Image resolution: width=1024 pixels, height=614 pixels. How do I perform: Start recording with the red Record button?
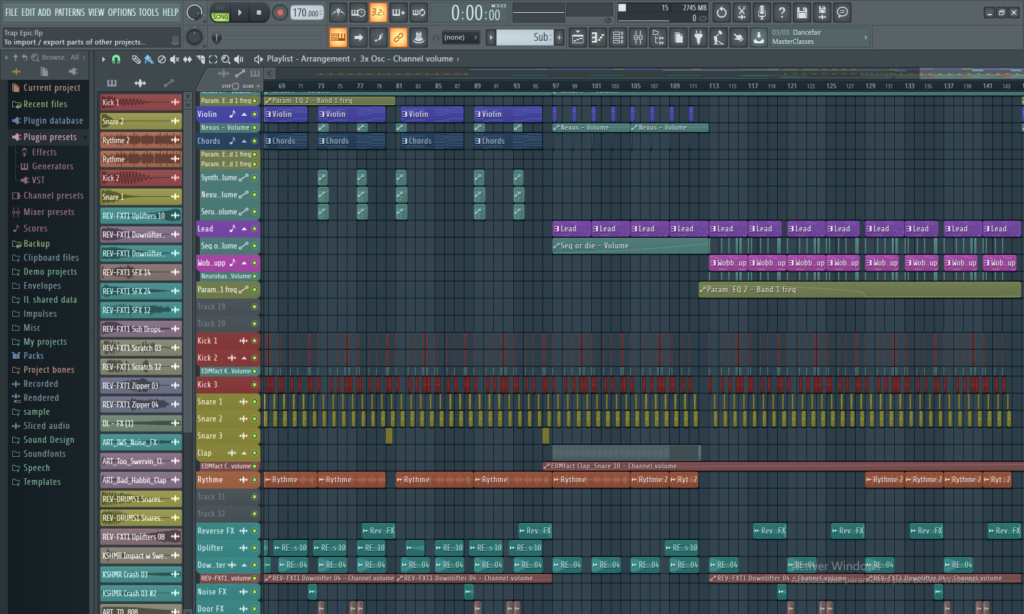coord(280,12)
